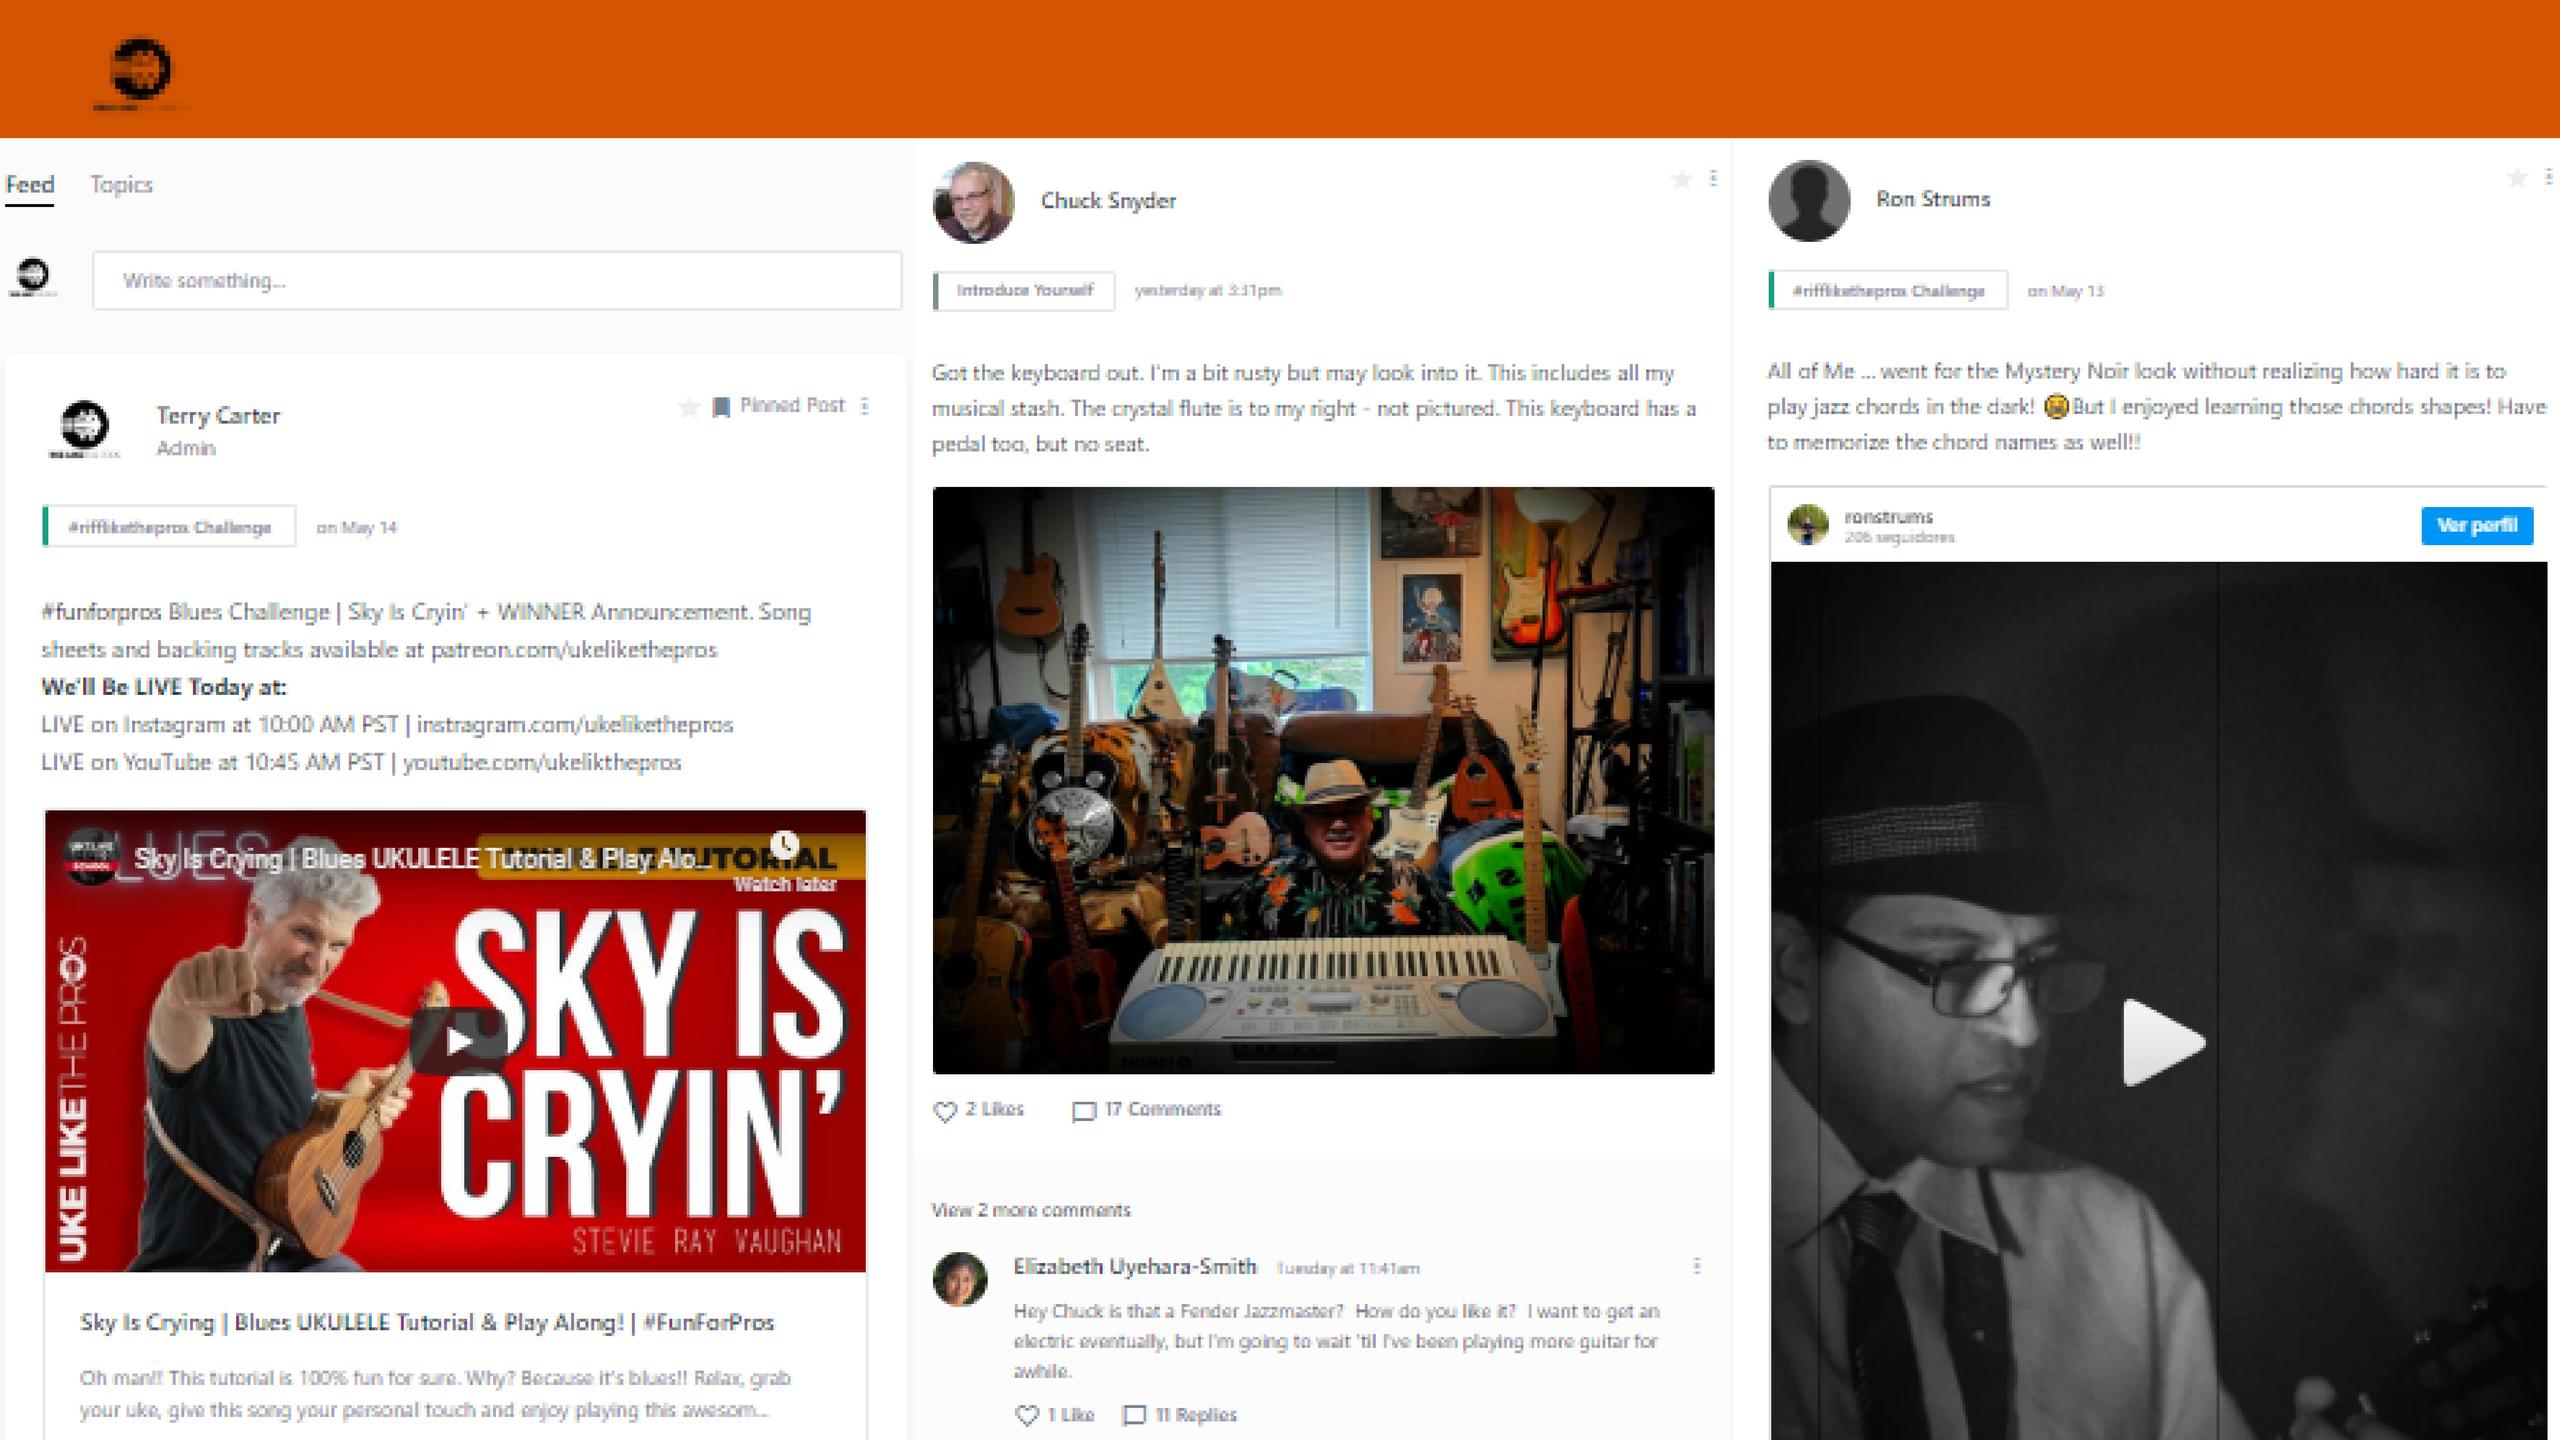Click the Ver perfil button

(x=2477, y=526)
